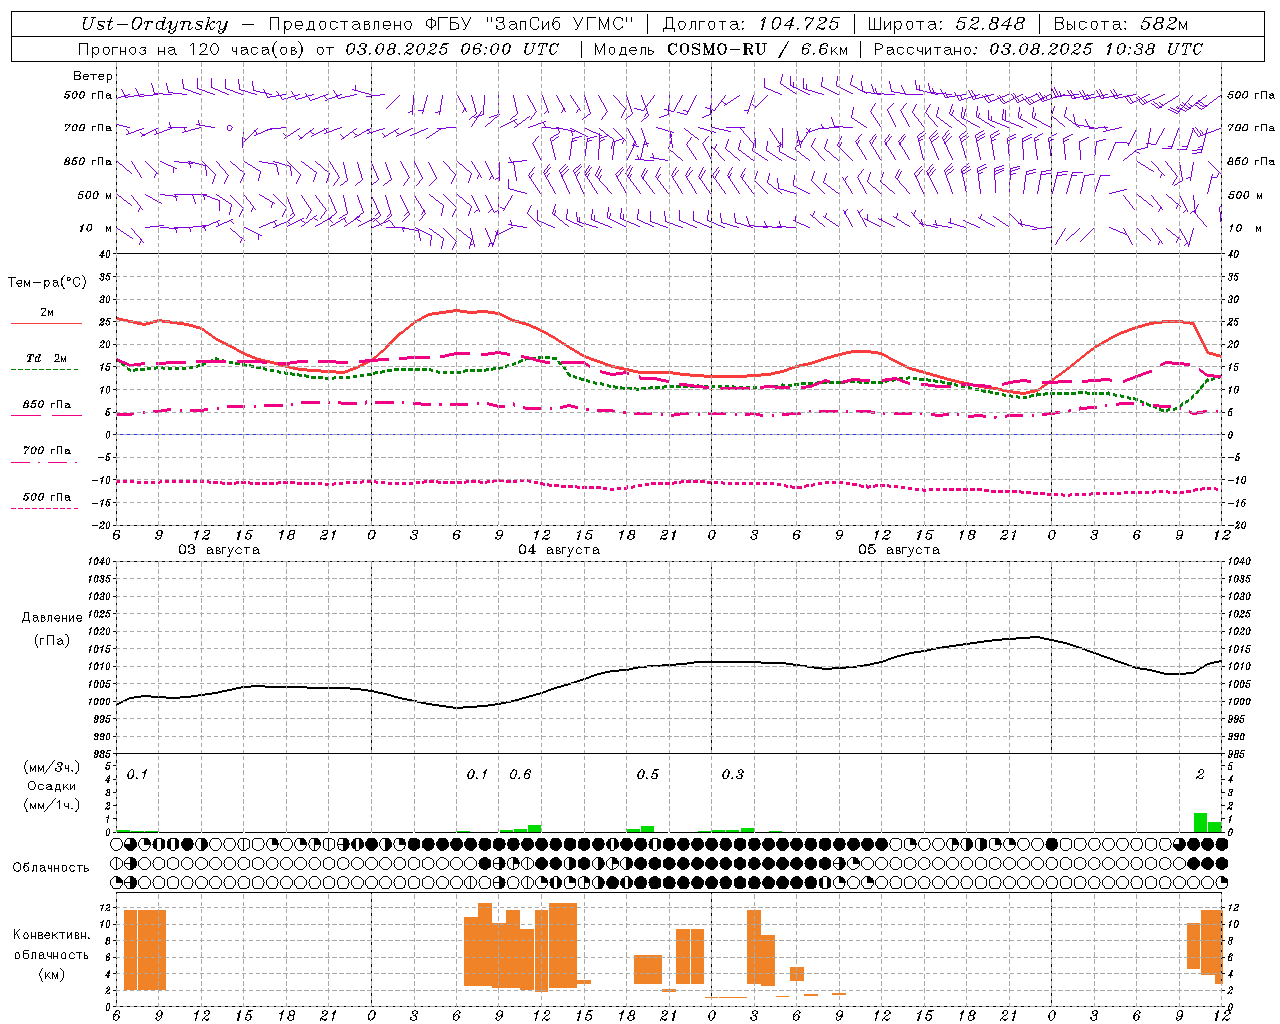Click the 05 августа date label
This screenshot has width=1280, height=1024.
(899, 550)
